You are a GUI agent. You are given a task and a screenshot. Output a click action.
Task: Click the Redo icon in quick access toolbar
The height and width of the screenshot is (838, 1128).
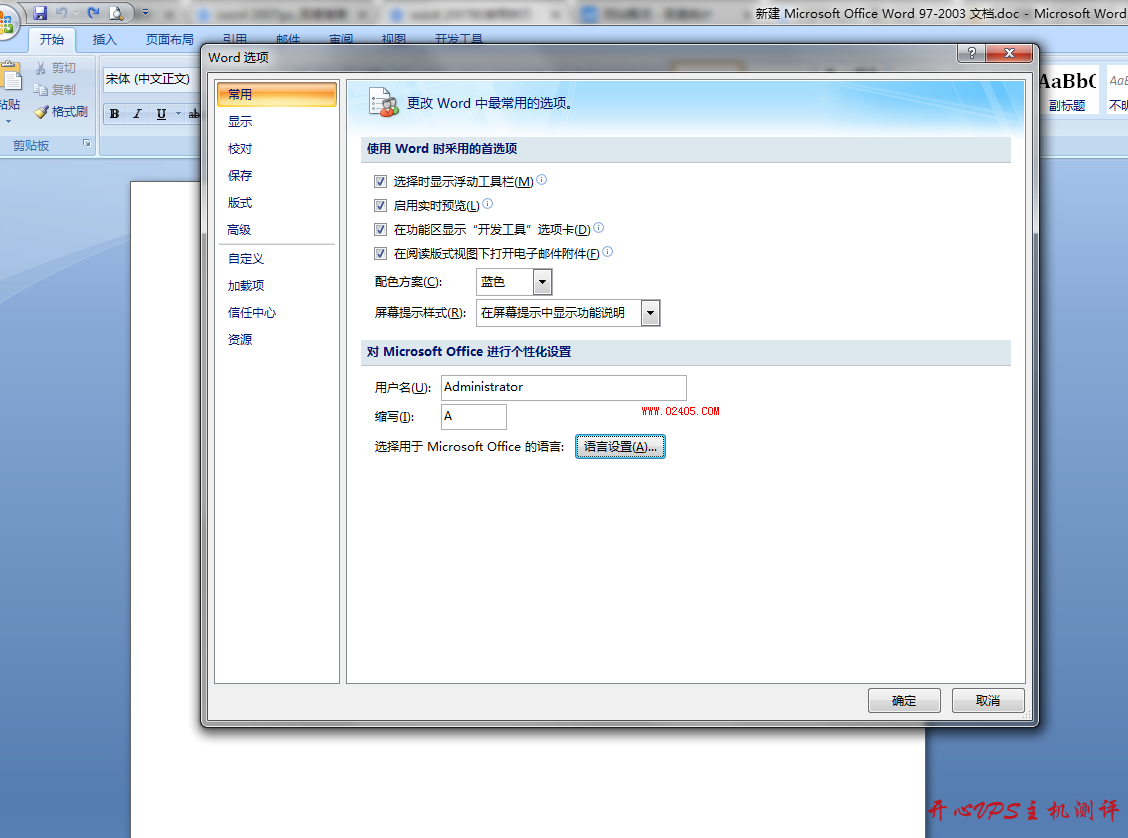(93, 12)
